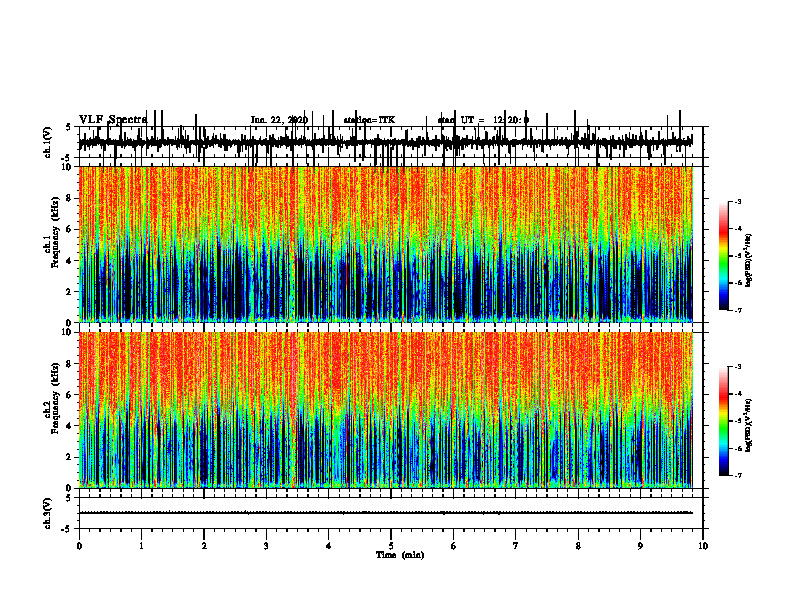The image size is (792, 612).
Task: Click the "3" tick on the time axis
Action: click(266, 546)
